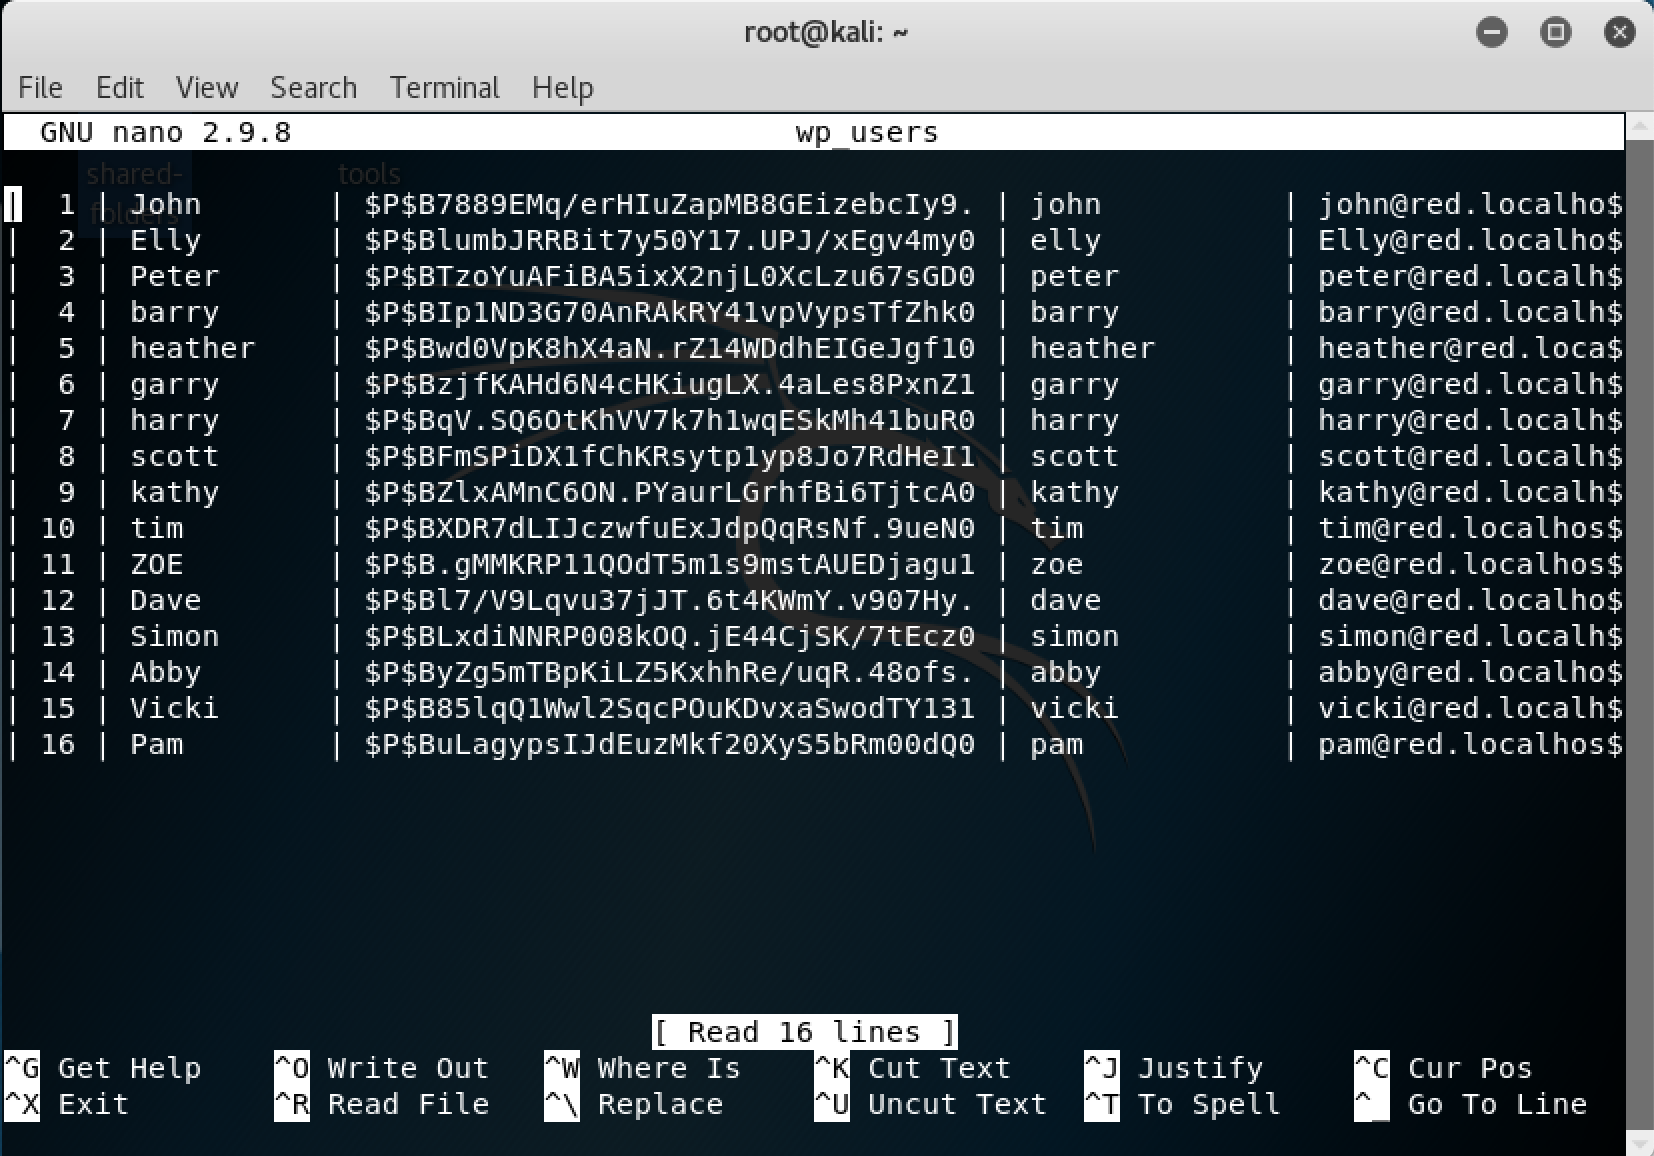Viewport: 1654px width, 1156px height.
Task: Click the username Dave in row 12
Action: (166, 601)
